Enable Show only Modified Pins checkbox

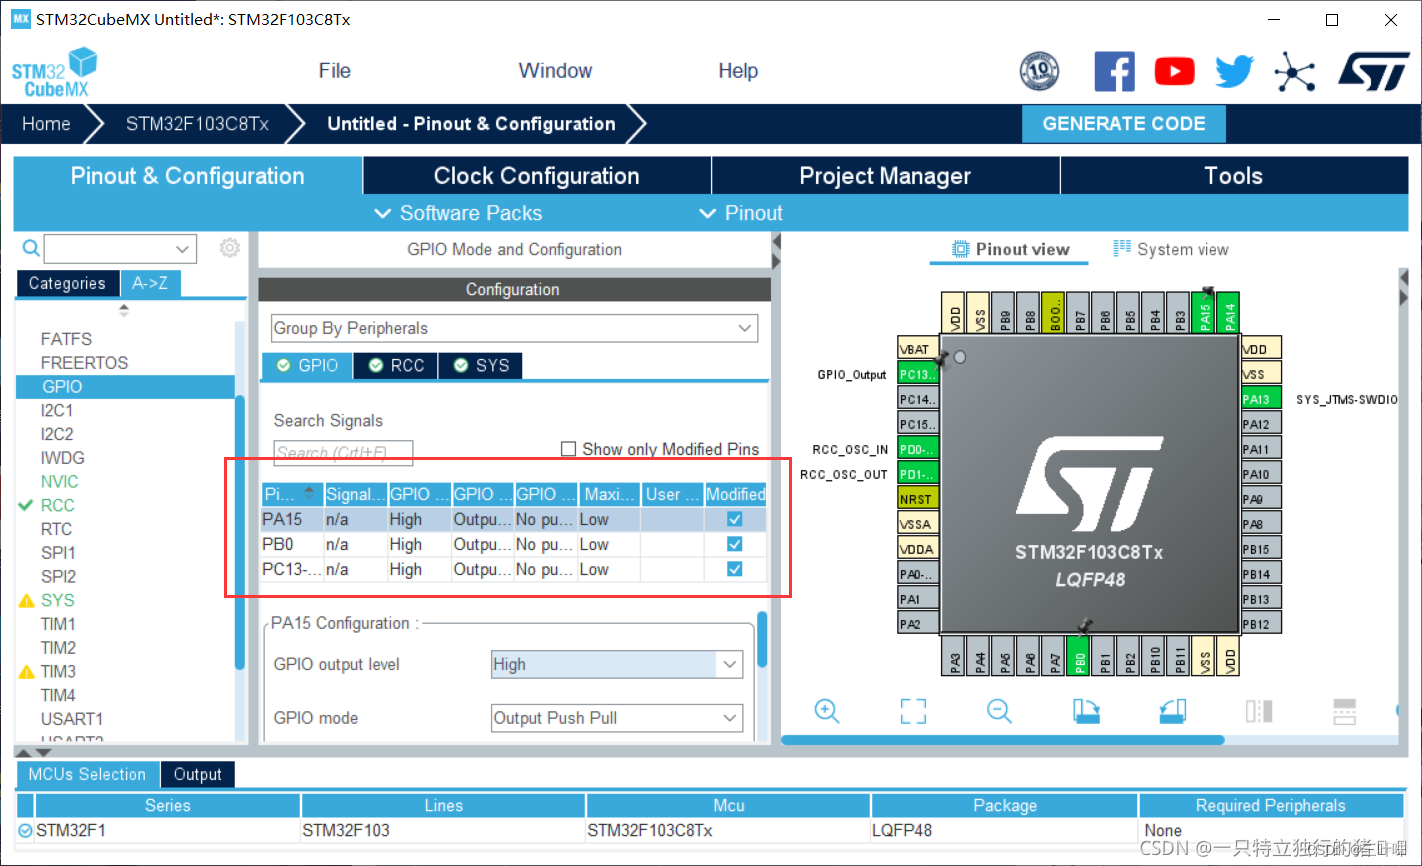pyautogui.click(x=568, y=449)
